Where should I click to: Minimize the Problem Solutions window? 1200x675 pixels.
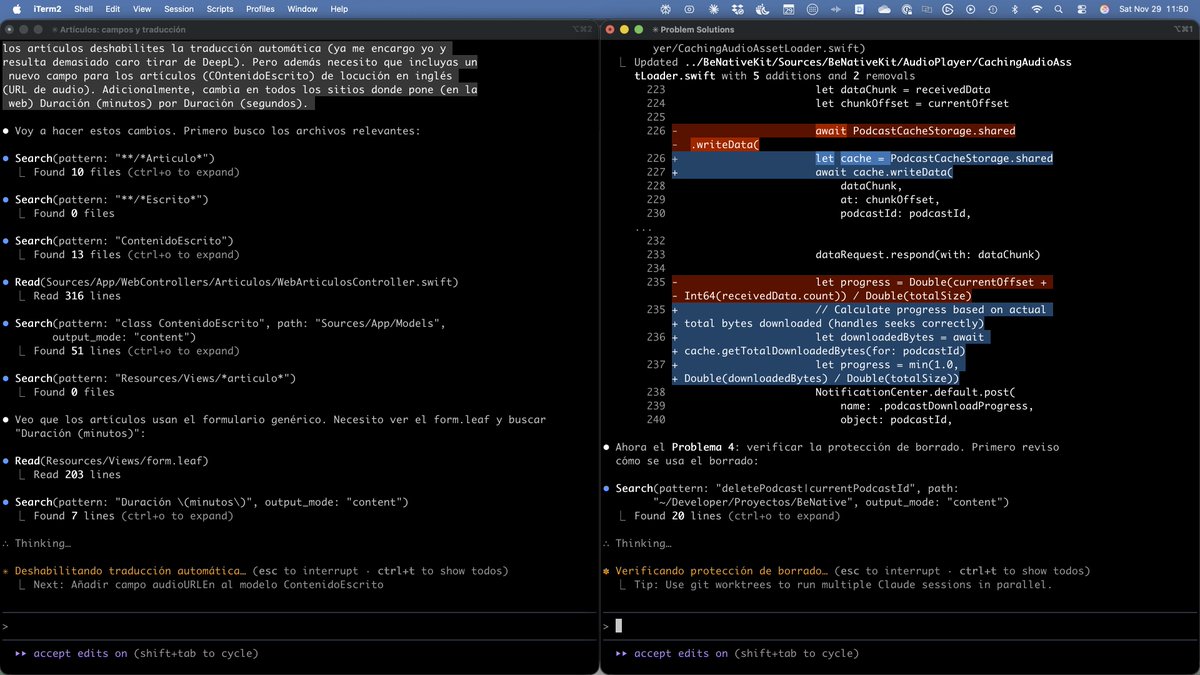[626, 29]
